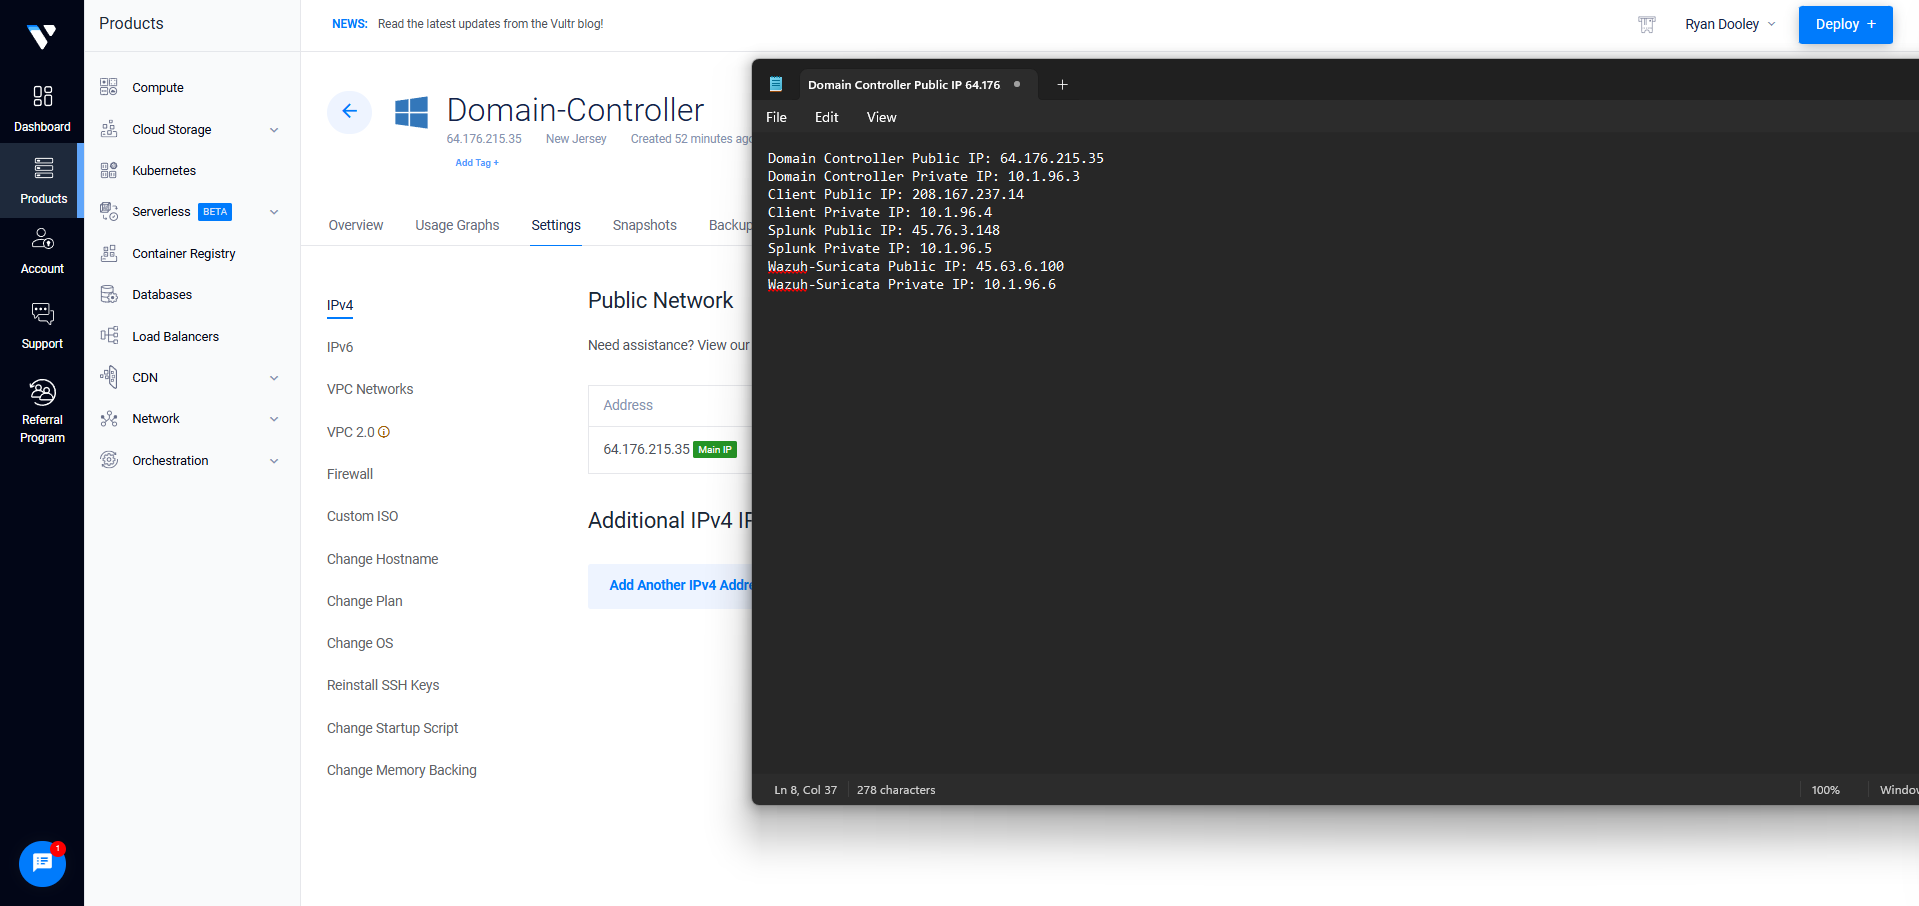1919x906 pixels.
Task: Open Firewall settings
Action: [x=350, y=474]
